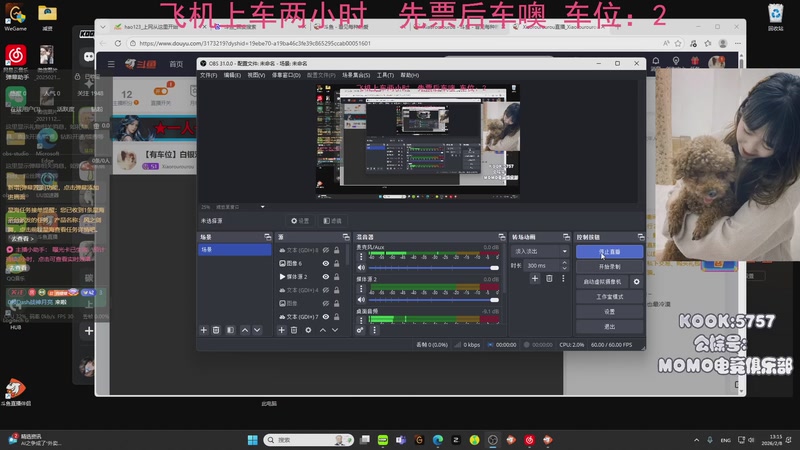
Task: Hide the 文本 (GDI+) 7 source
Action: (326, 316)
